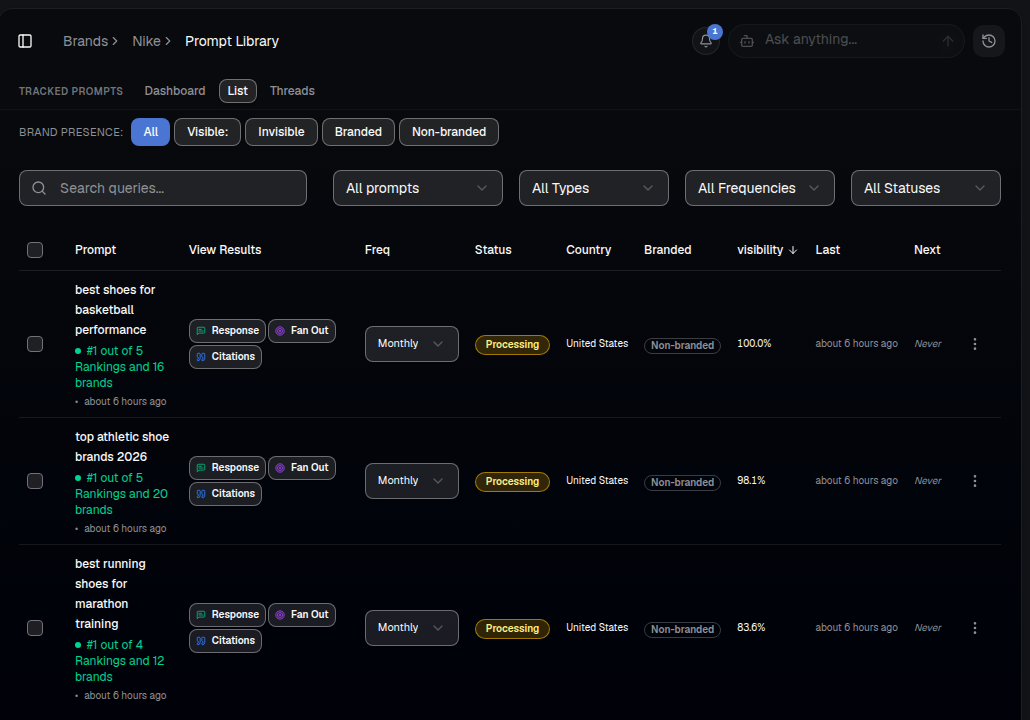This screenshot has height=720, width=1030.
Task: Toggle the sidebar panel icon
Action: coord(25,41)
